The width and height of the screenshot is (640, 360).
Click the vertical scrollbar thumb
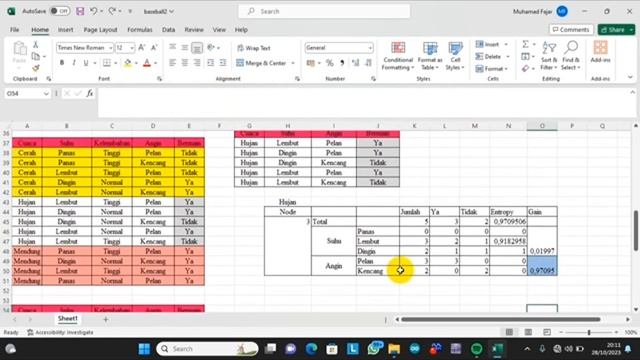[636, 231]
